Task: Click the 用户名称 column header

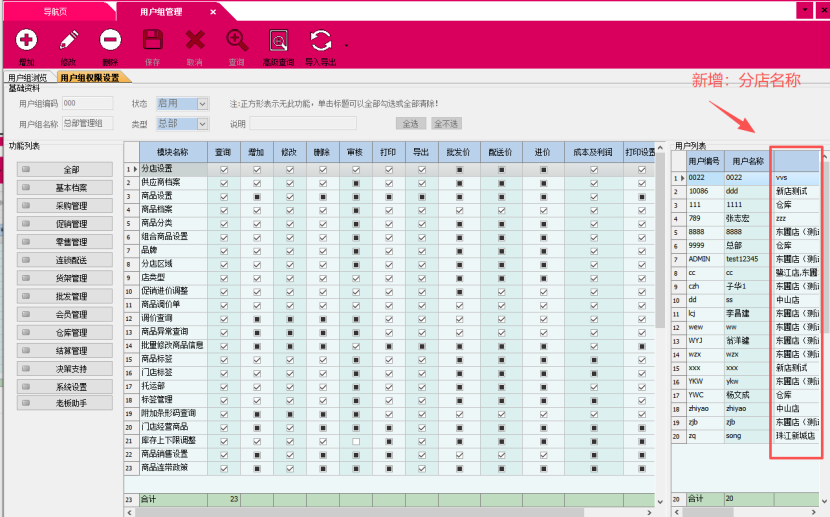Action: tap(748, 161)
